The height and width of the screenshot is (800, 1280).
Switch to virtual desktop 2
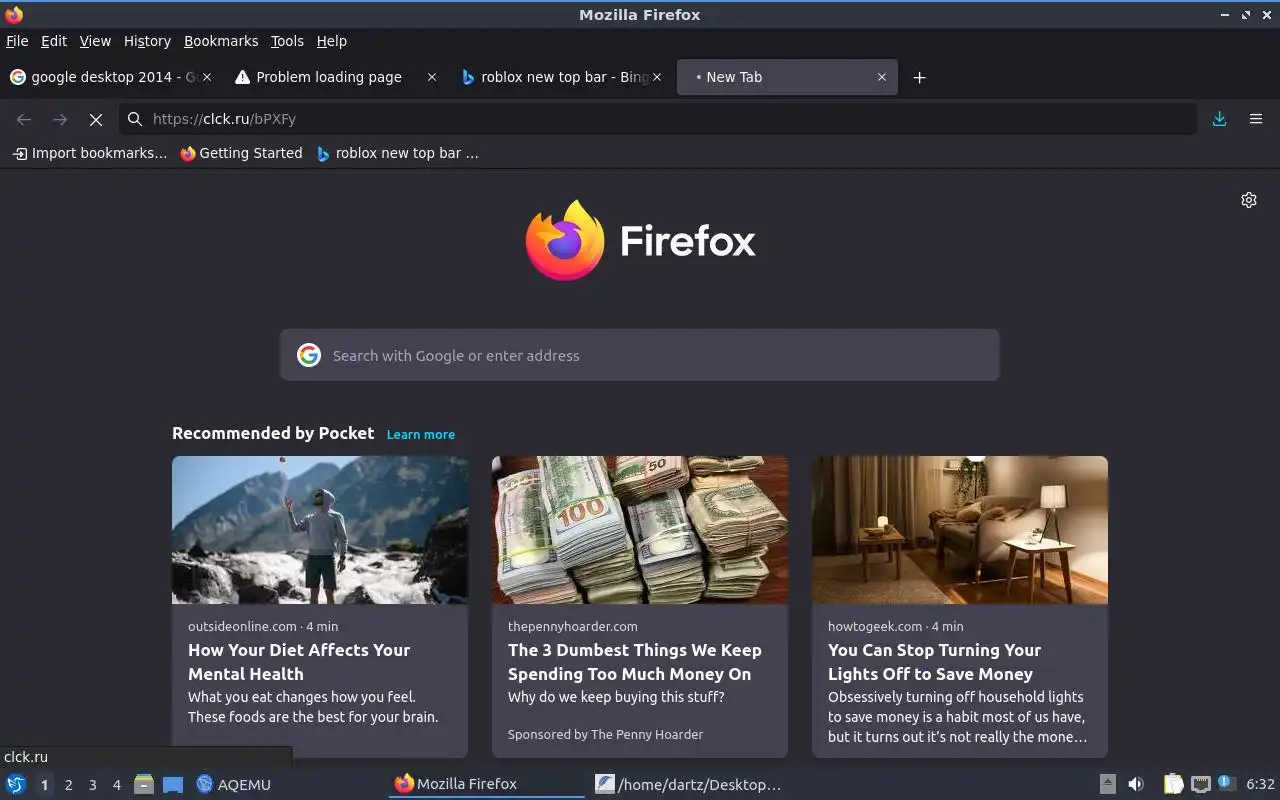click(x=68, y=785)
